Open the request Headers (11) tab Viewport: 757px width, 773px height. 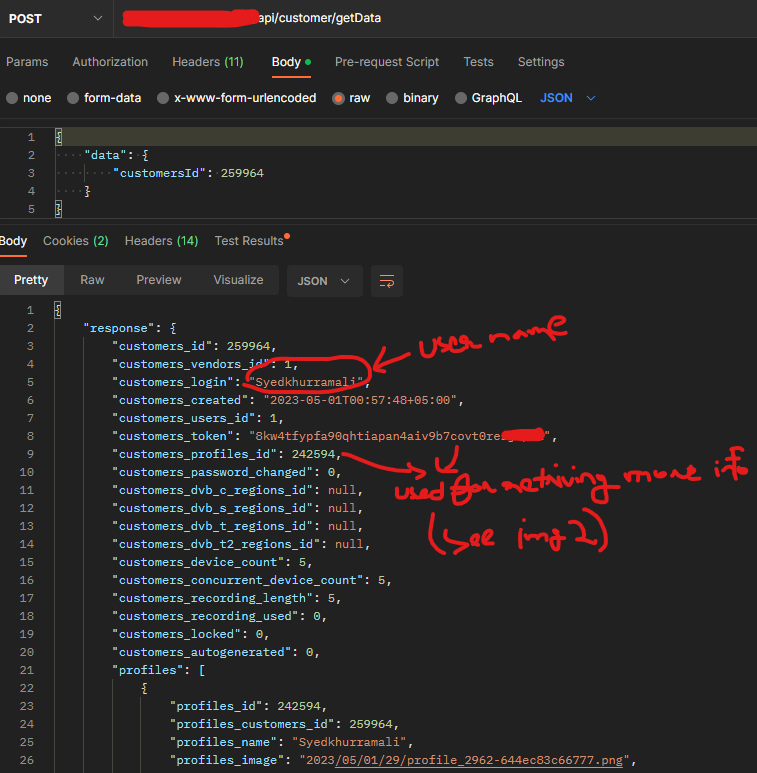pos(207,62)
